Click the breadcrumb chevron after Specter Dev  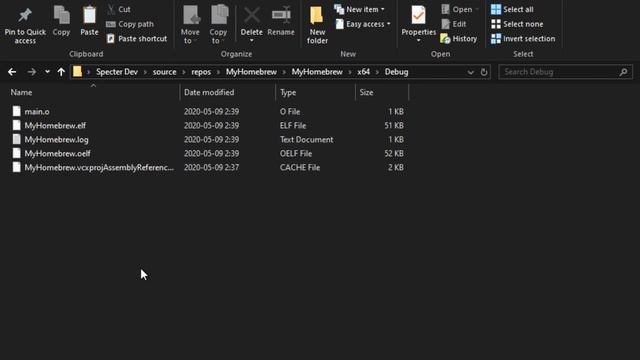point(145,72)
